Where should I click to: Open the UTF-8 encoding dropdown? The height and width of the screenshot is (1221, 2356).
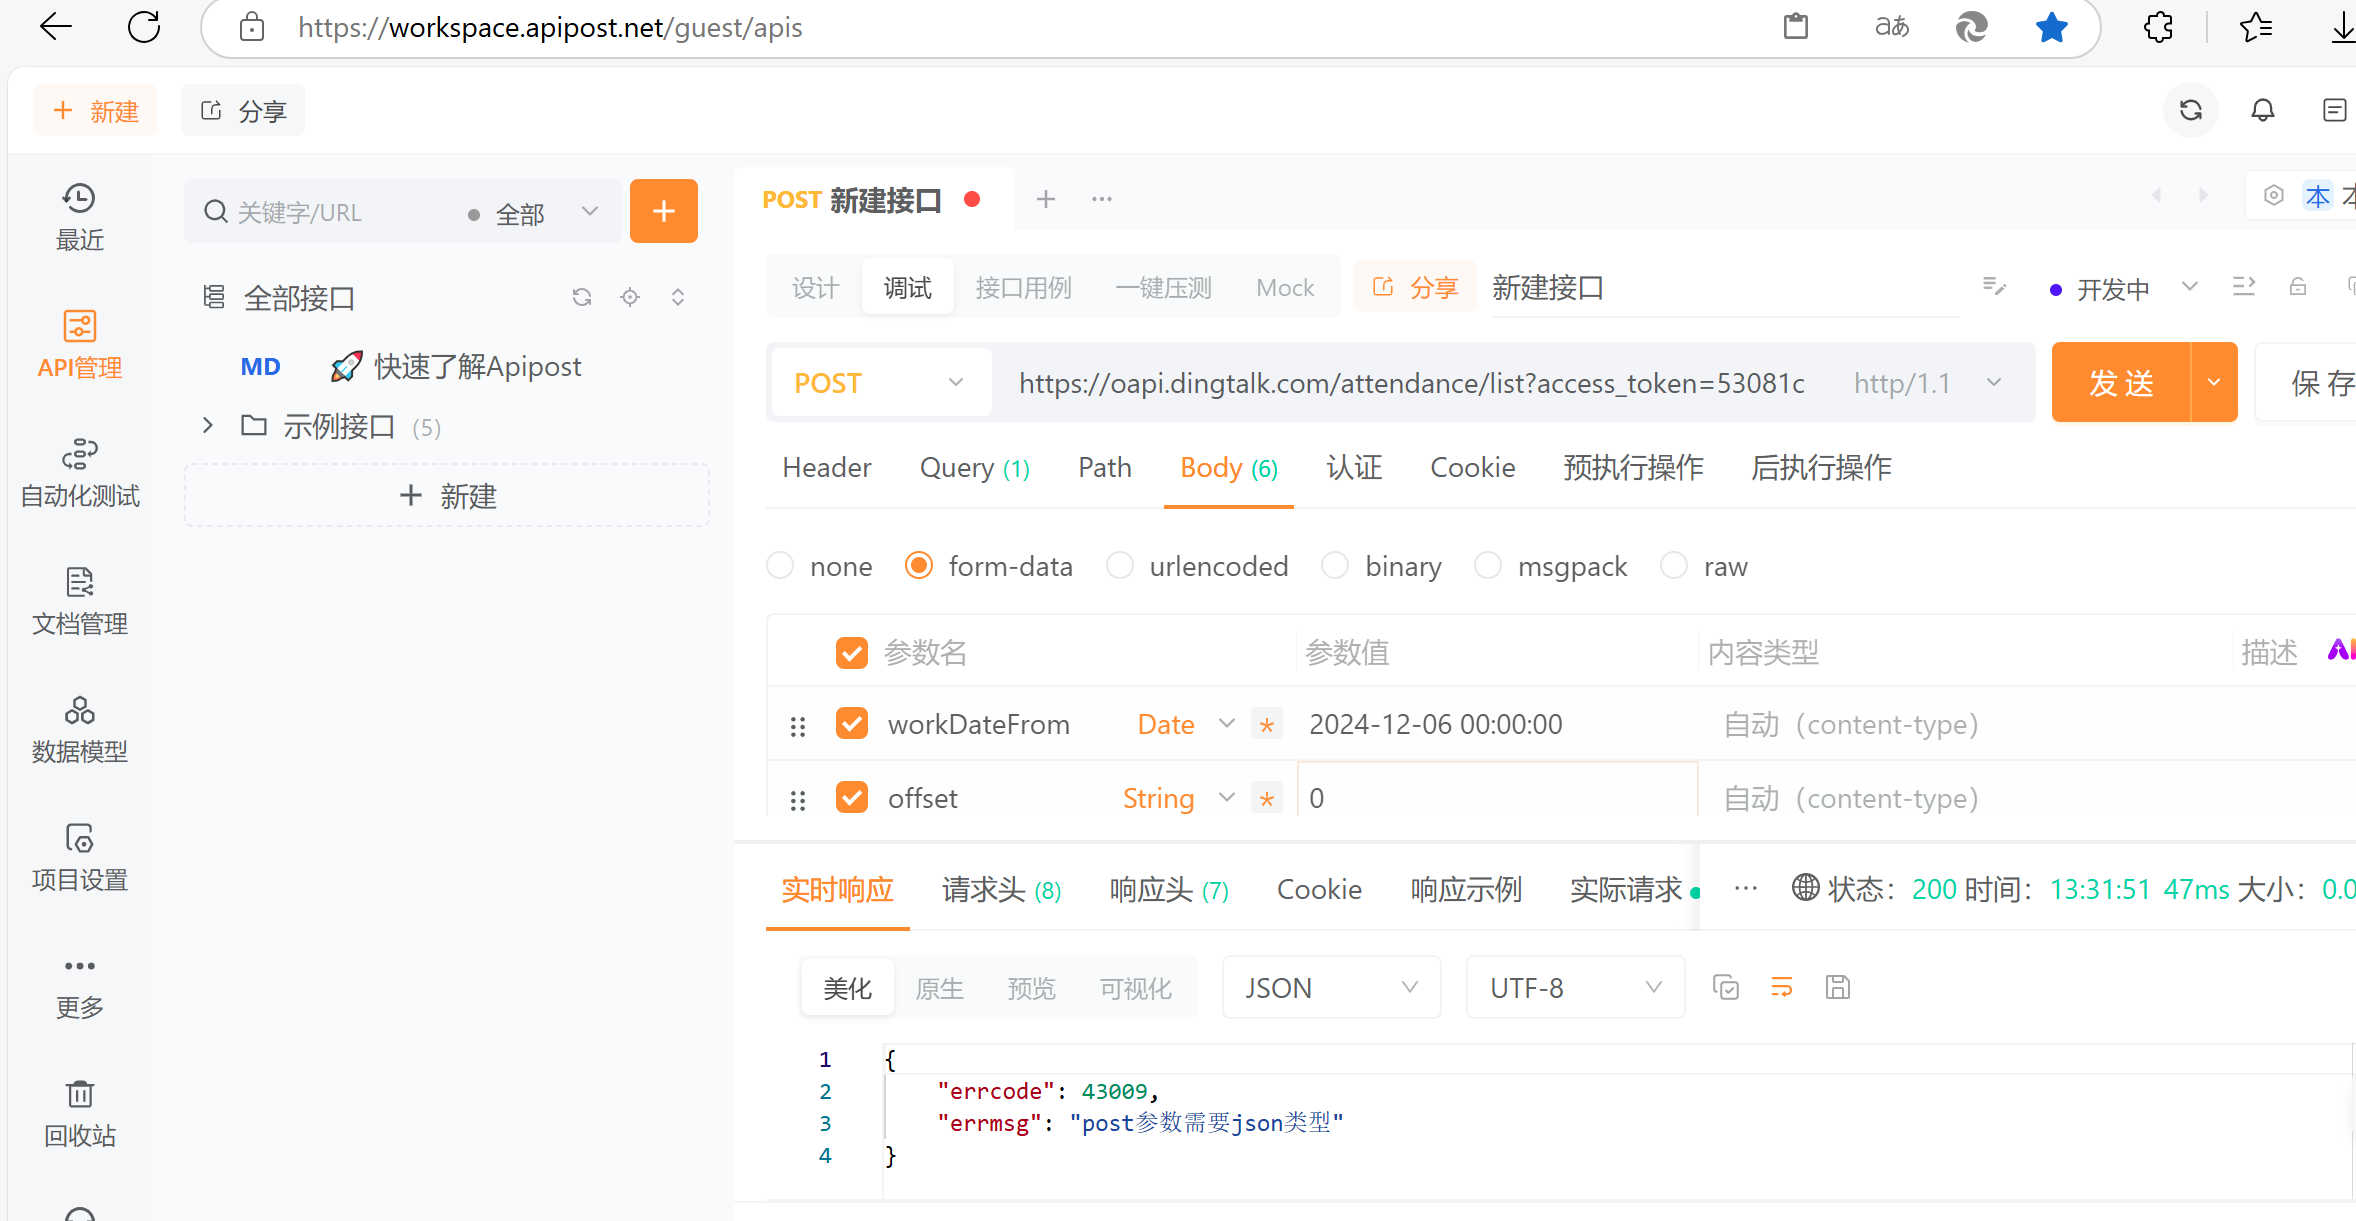[1575, 988]
